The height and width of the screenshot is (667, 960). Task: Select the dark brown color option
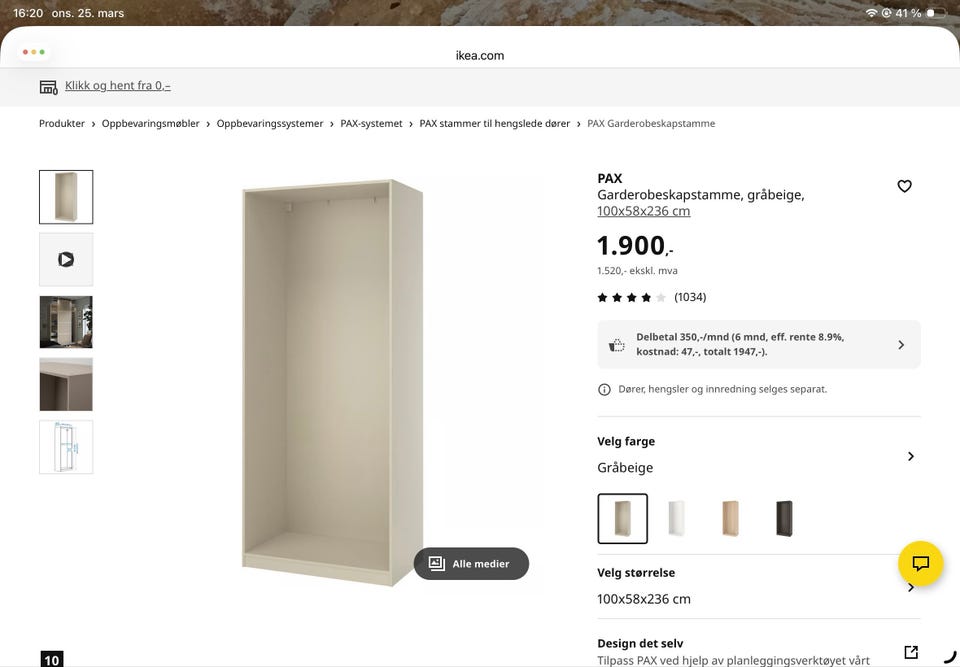(784, 518)
